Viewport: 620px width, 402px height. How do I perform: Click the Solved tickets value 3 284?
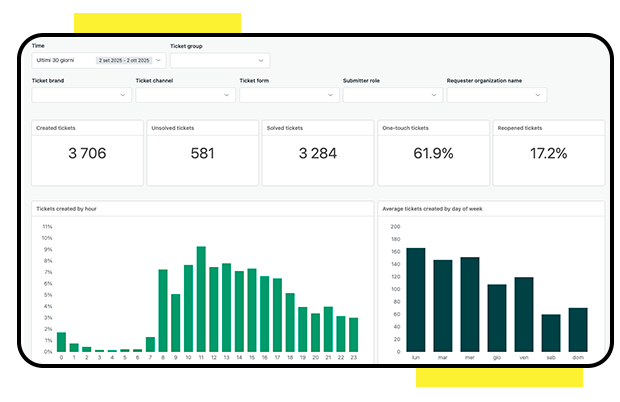click(x=317, y=153)
